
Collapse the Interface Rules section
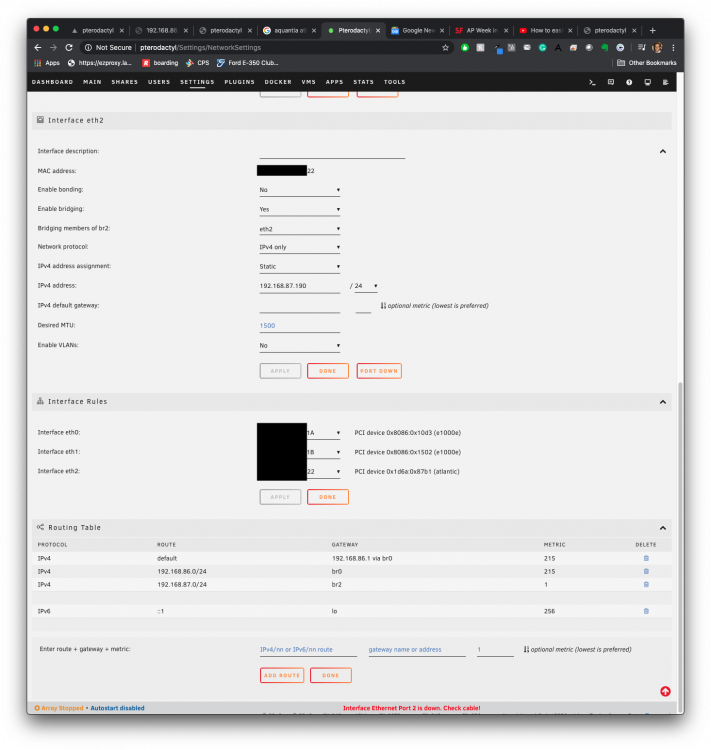tap(663, 402)
